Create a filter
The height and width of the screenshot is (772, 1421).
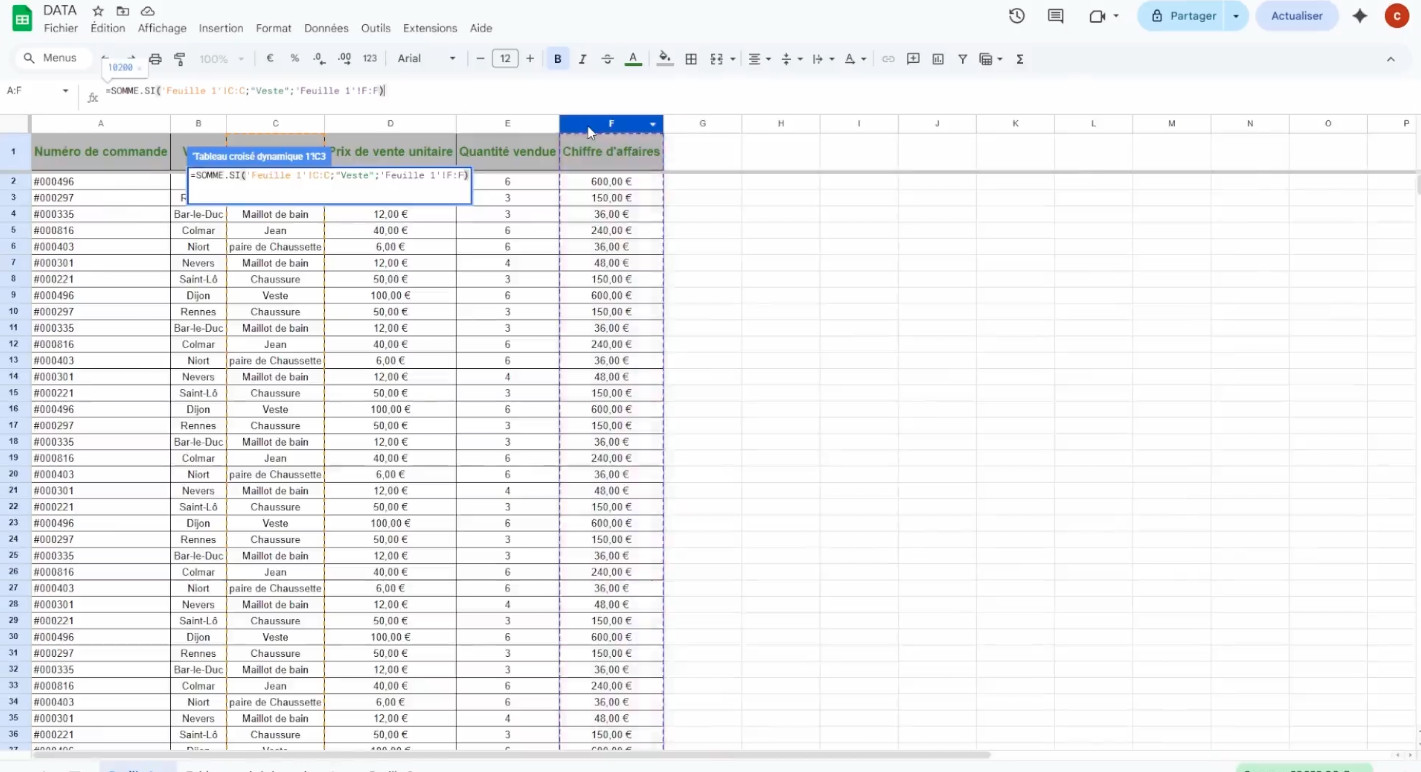pos(963,59)
